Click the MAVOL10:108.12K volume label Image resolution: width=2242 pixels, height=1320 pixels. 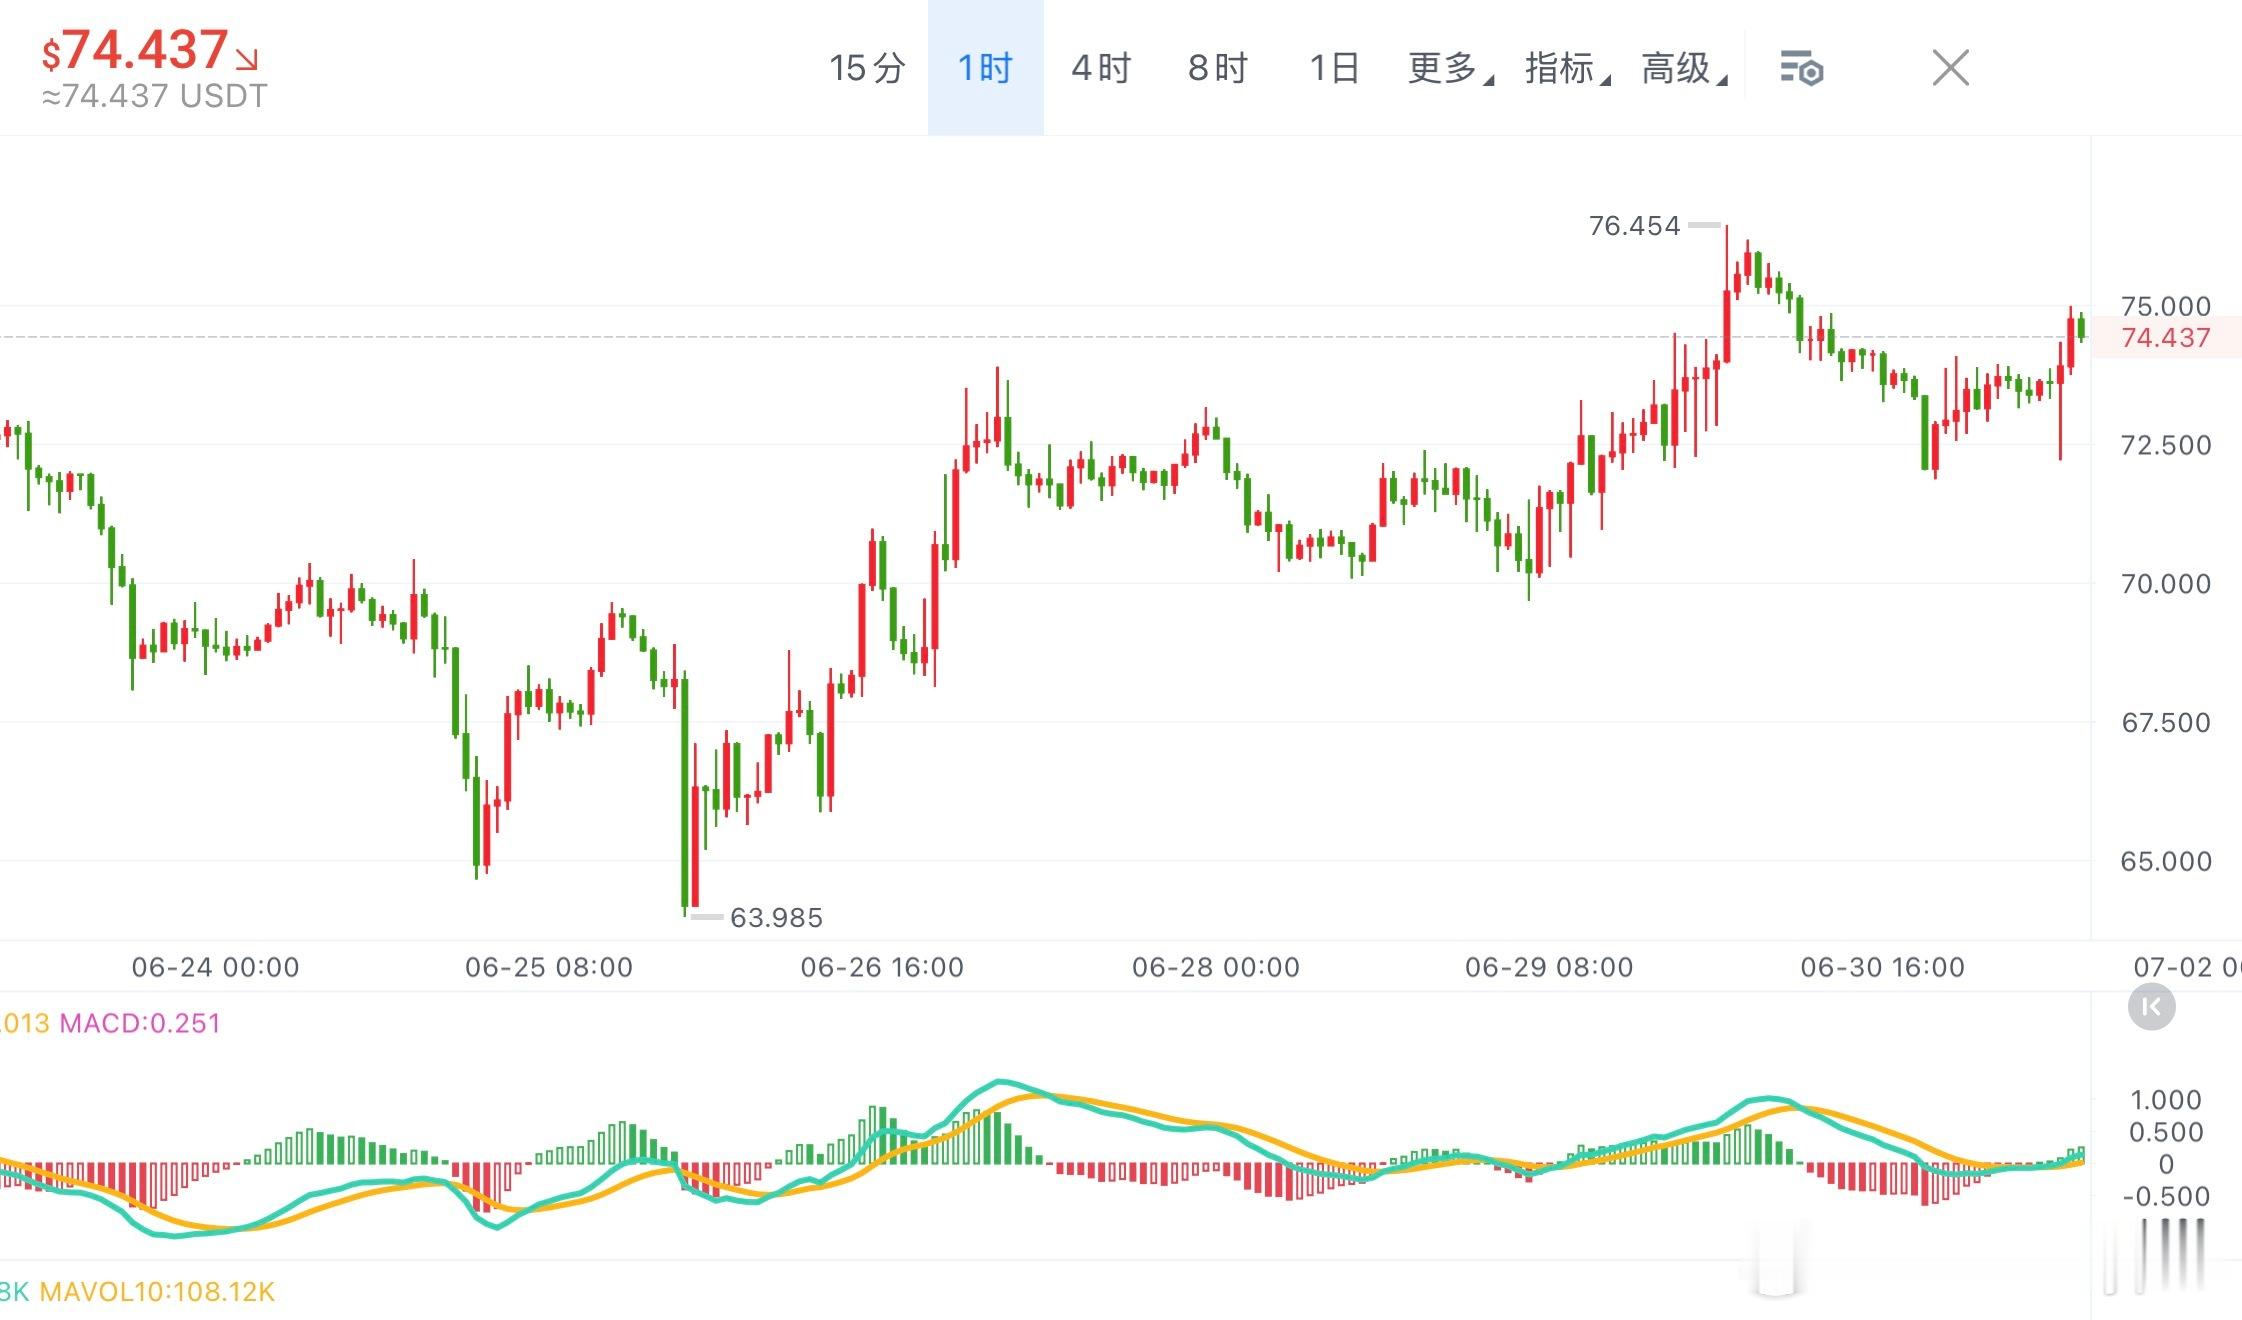157,1292
